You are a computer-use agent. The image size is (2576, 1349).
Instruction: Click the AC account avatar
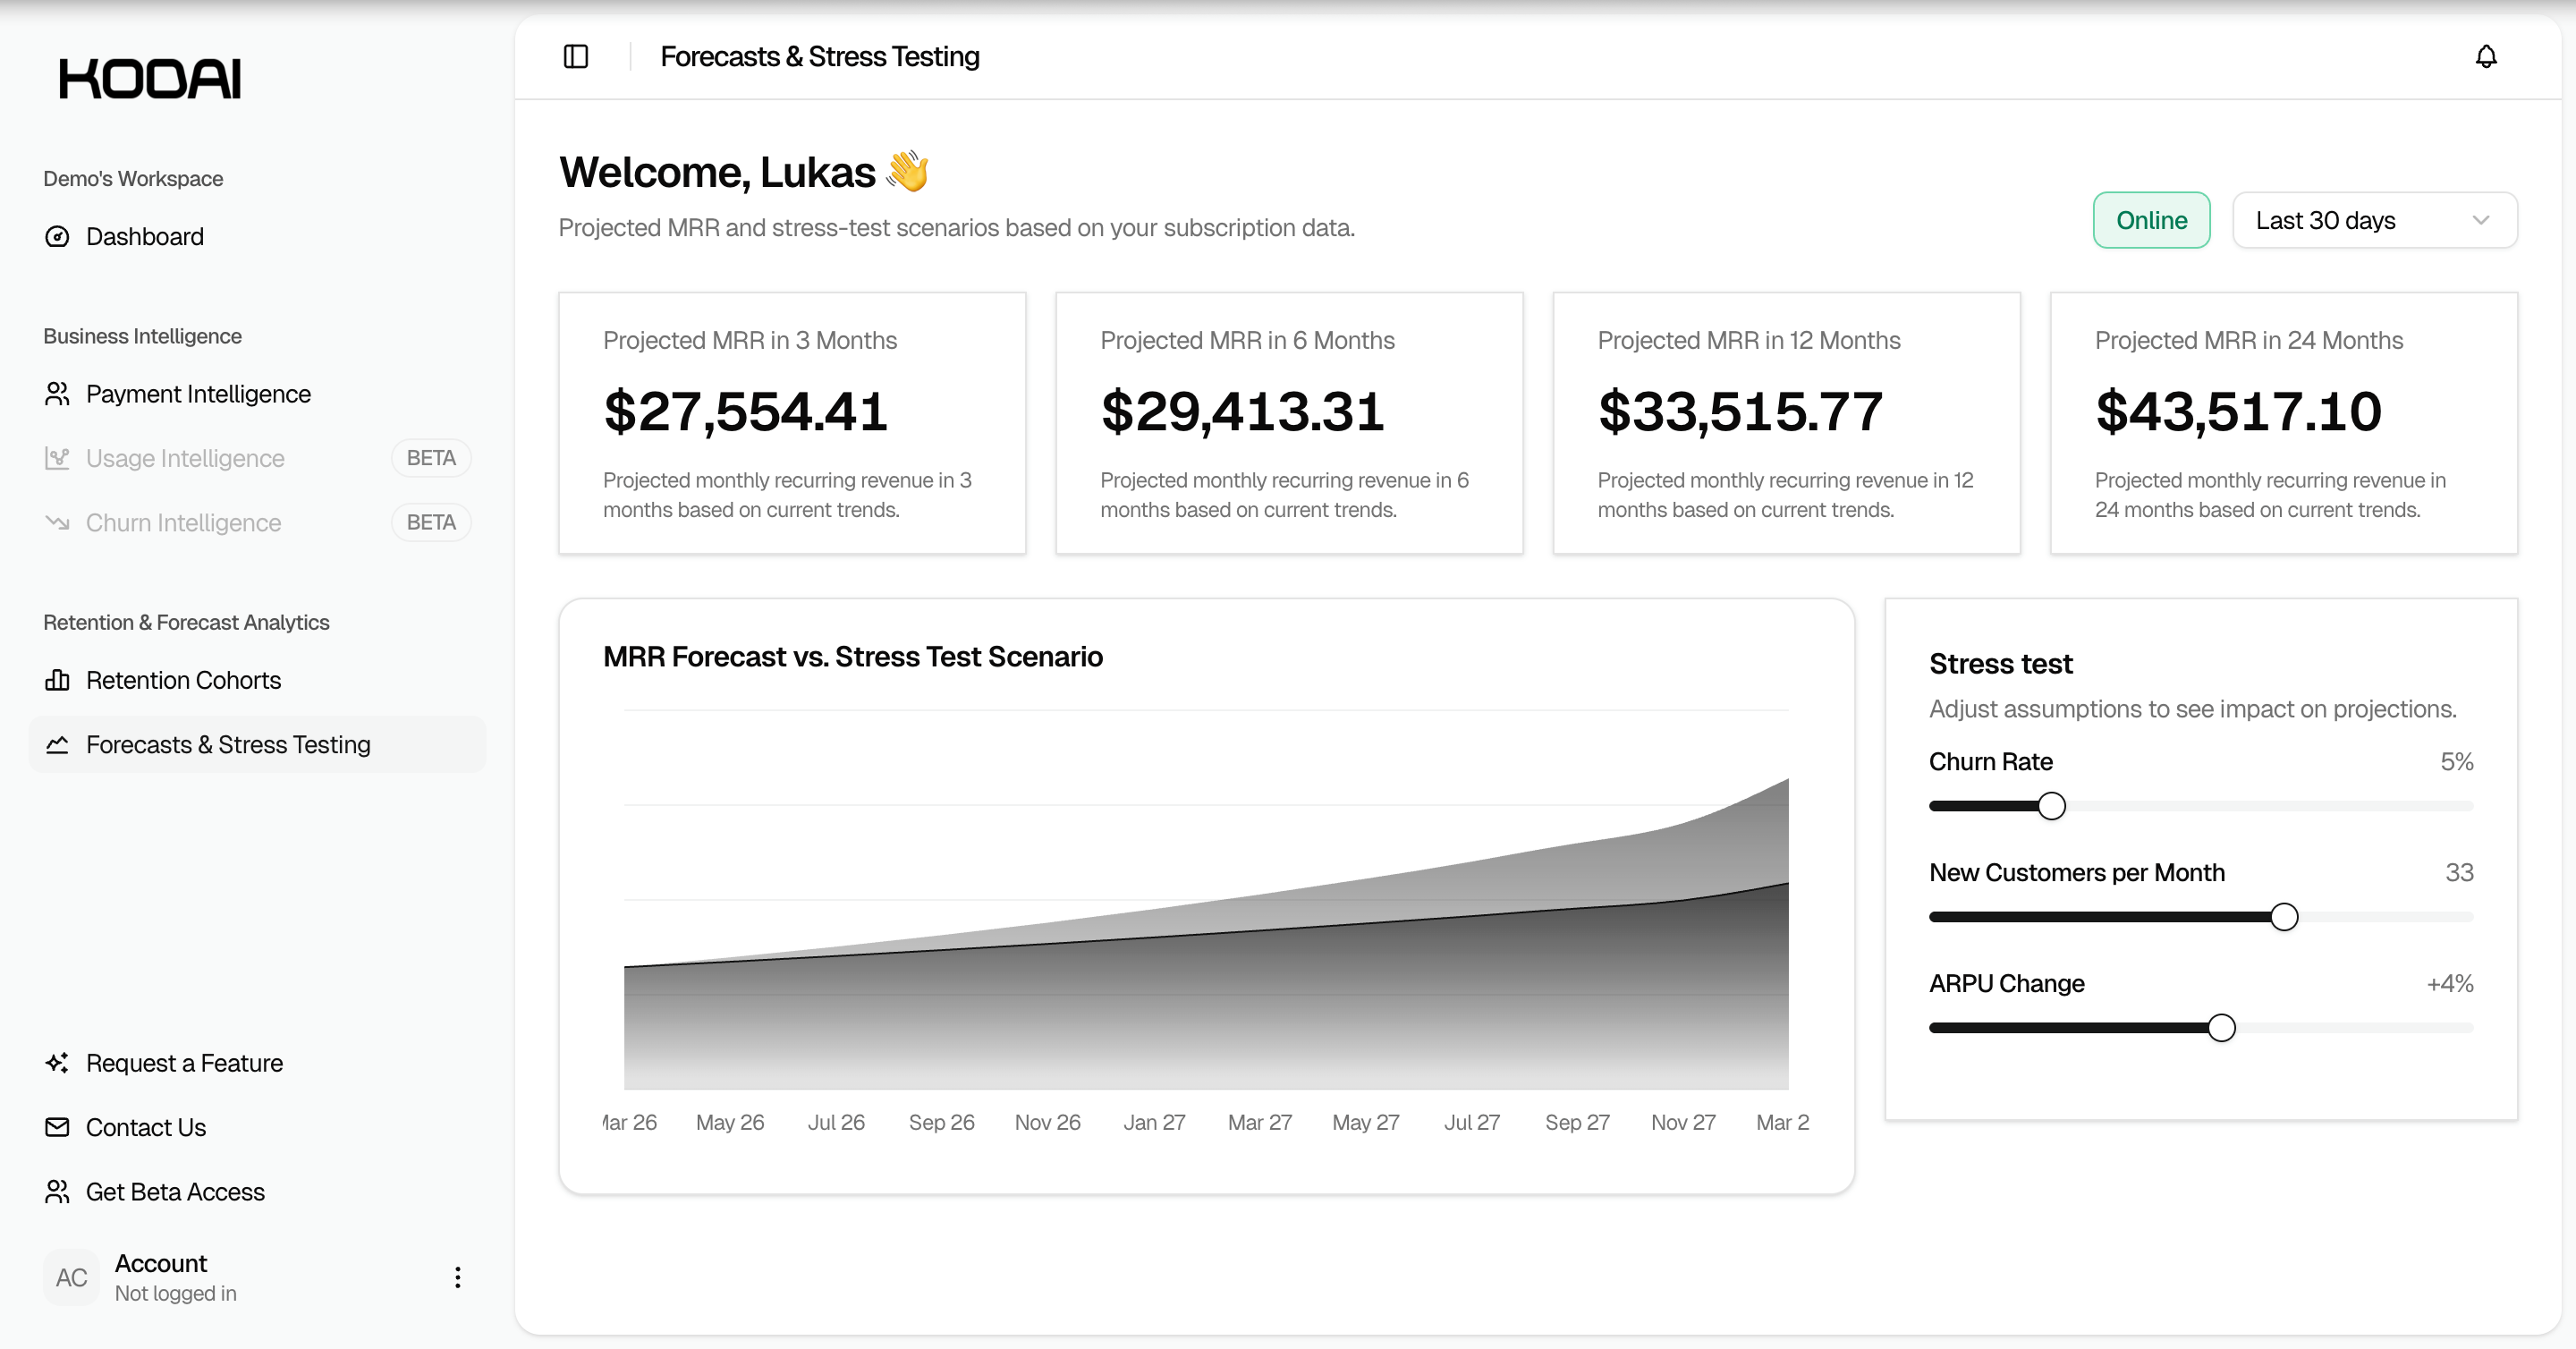[x=71, y=1277]
